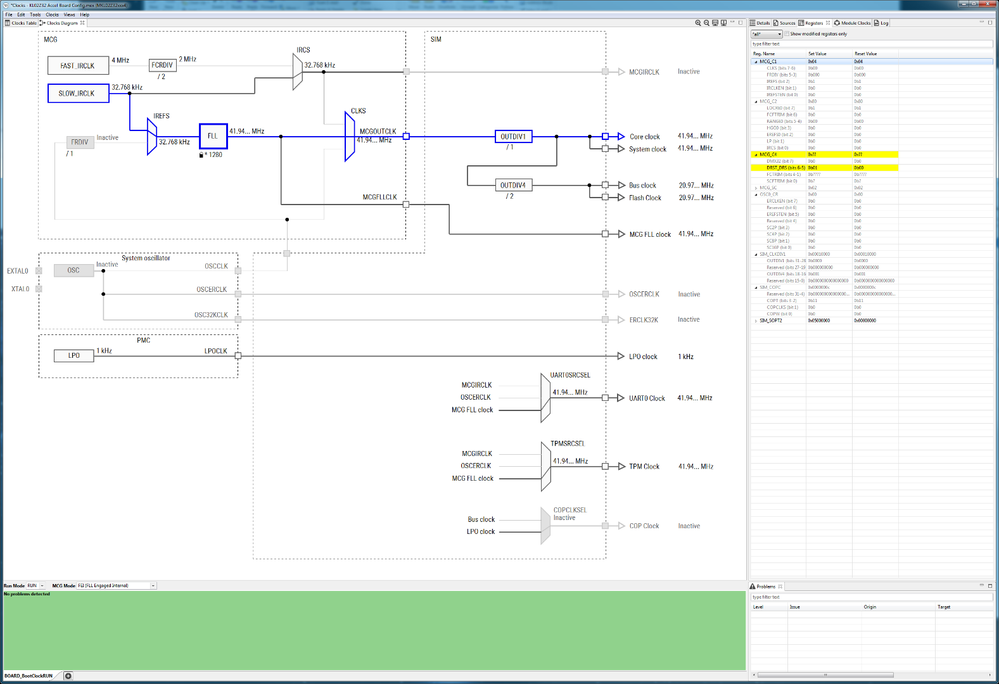999x684 pixels.
Task: Open the register filter "all" dropdown
Action: [766, 34]
